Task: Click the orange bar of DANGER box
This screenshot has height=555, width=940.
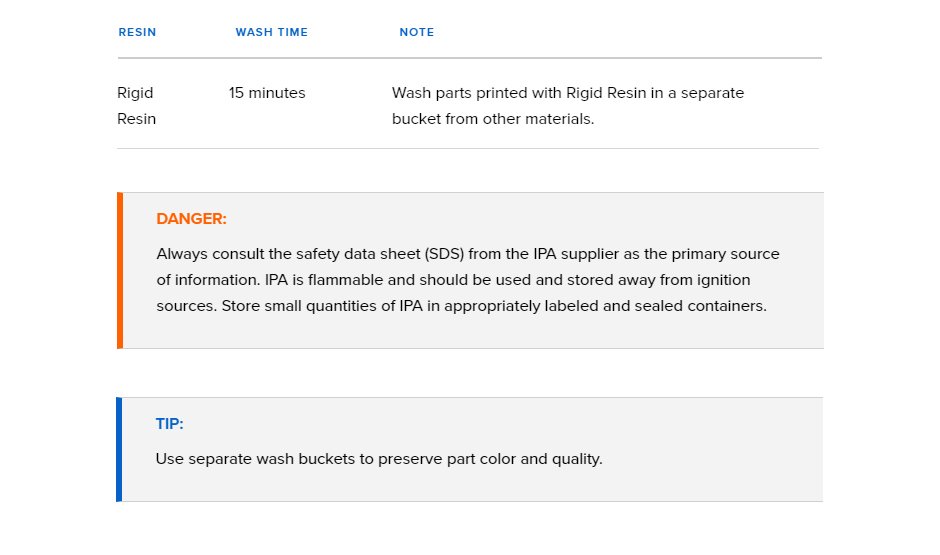Action: (x=120, y=270)
